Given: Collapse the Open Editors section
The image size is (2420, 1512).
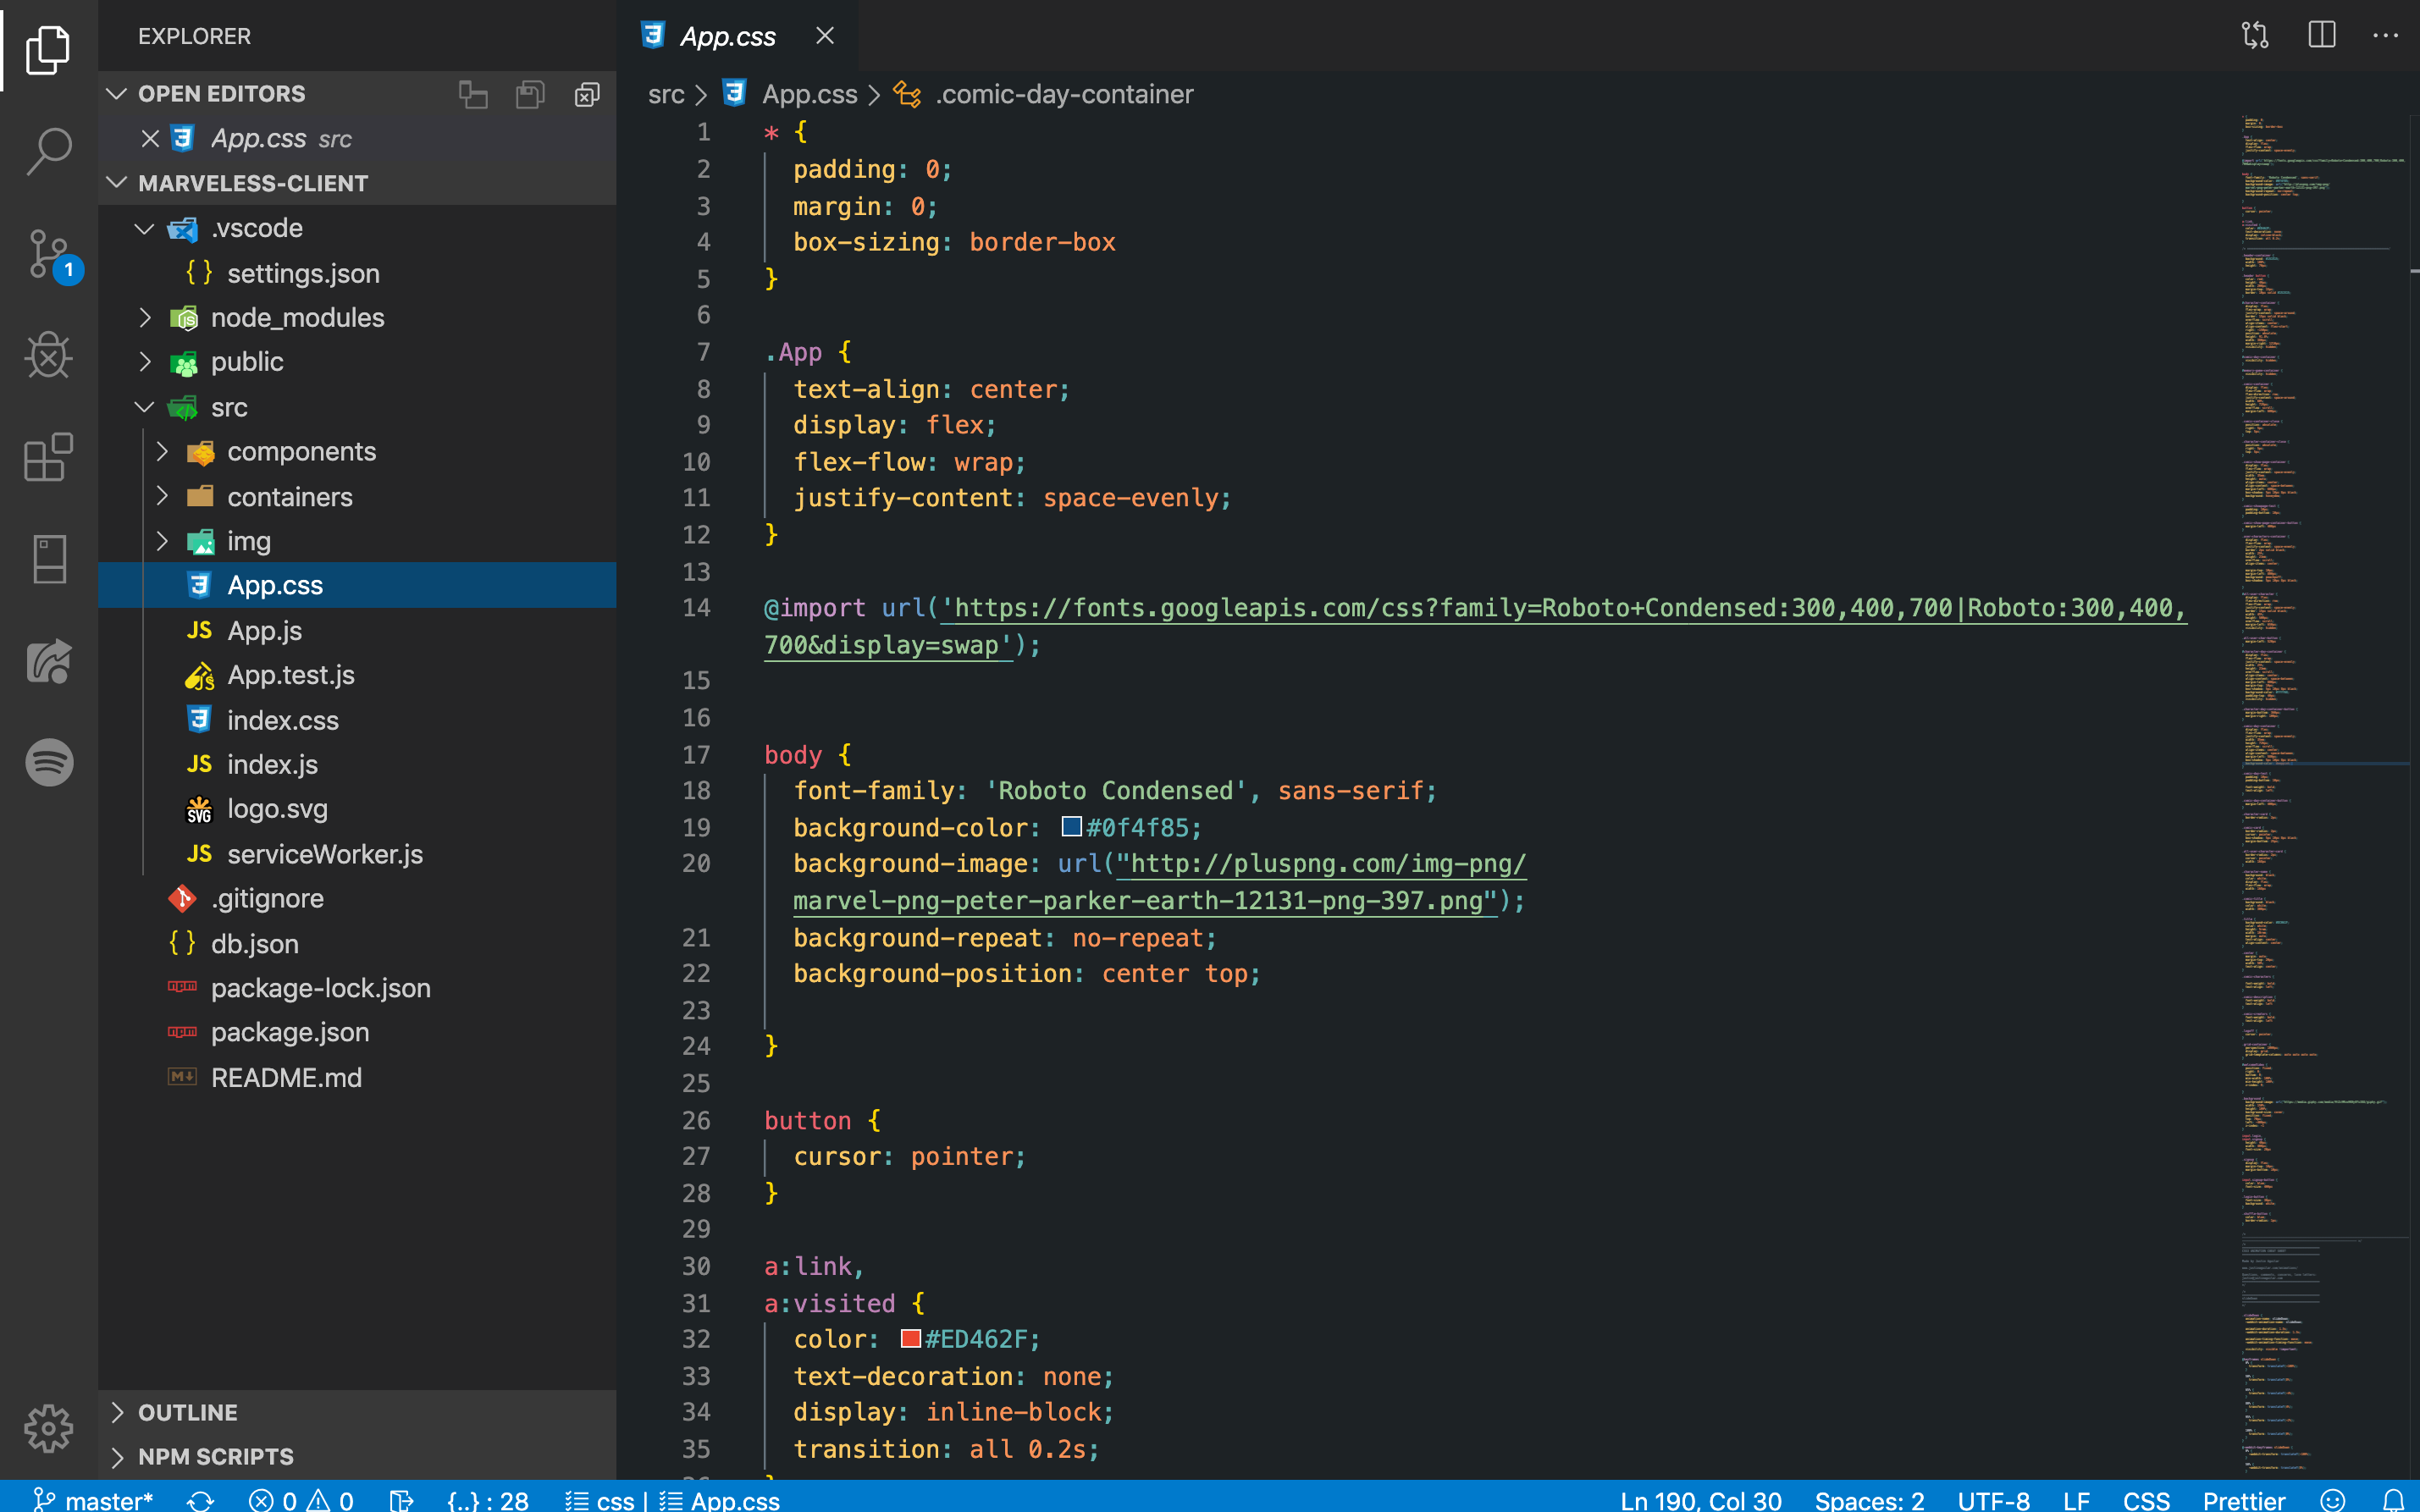Looking at the screenshot, I should [x=117, y=94].
